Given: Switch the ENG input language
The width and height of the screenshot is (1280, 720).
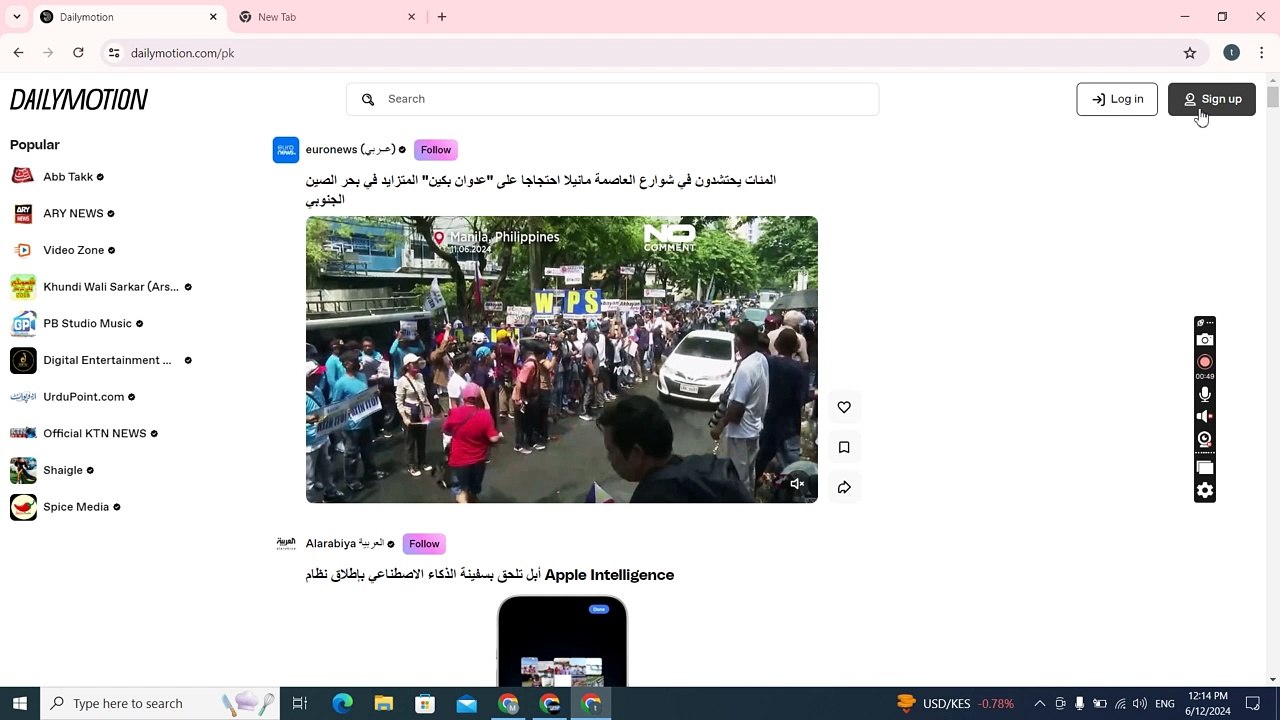Looking at the screenshot, I should click(1165, 703).
